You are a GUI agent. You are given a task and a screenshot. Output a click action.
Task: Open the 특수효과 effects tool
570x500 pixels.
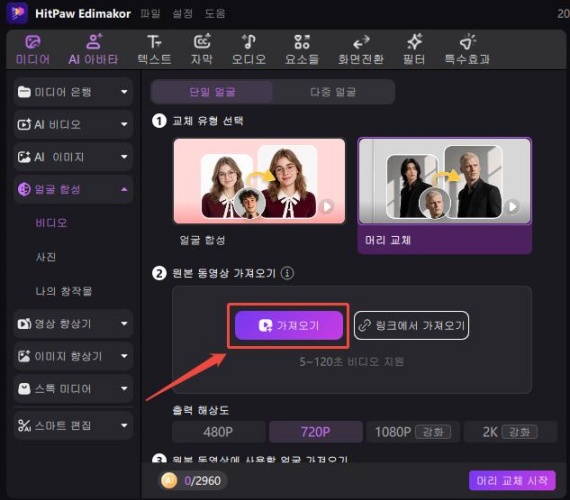point(467,50)
